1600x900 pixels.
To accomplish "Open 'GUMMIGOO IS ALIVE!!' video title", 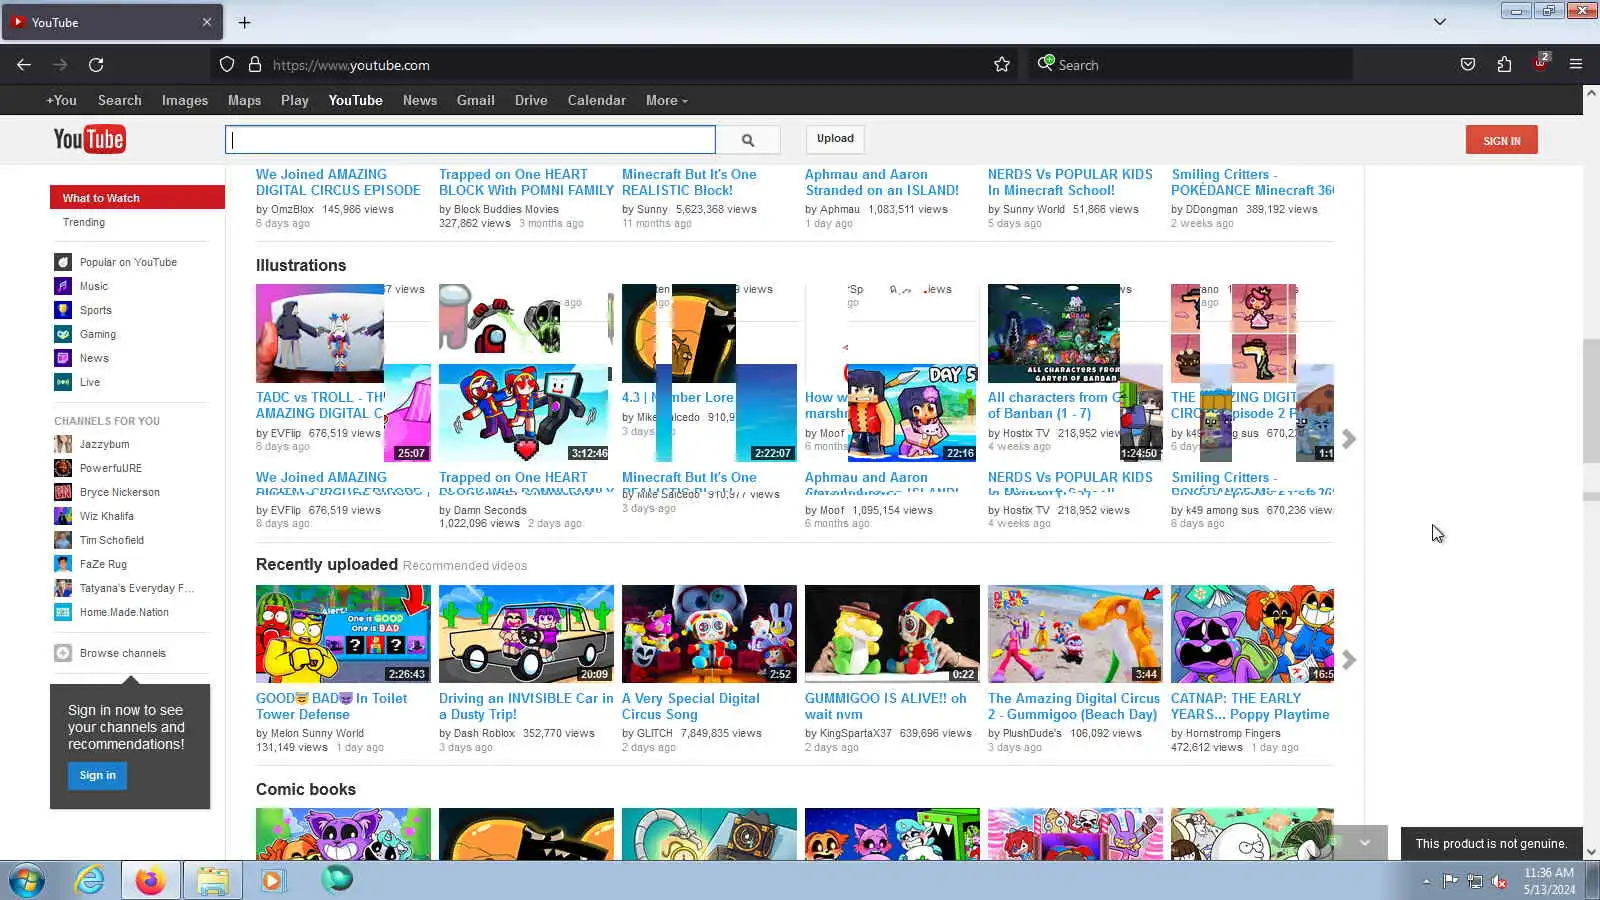I will click(886, 706).
